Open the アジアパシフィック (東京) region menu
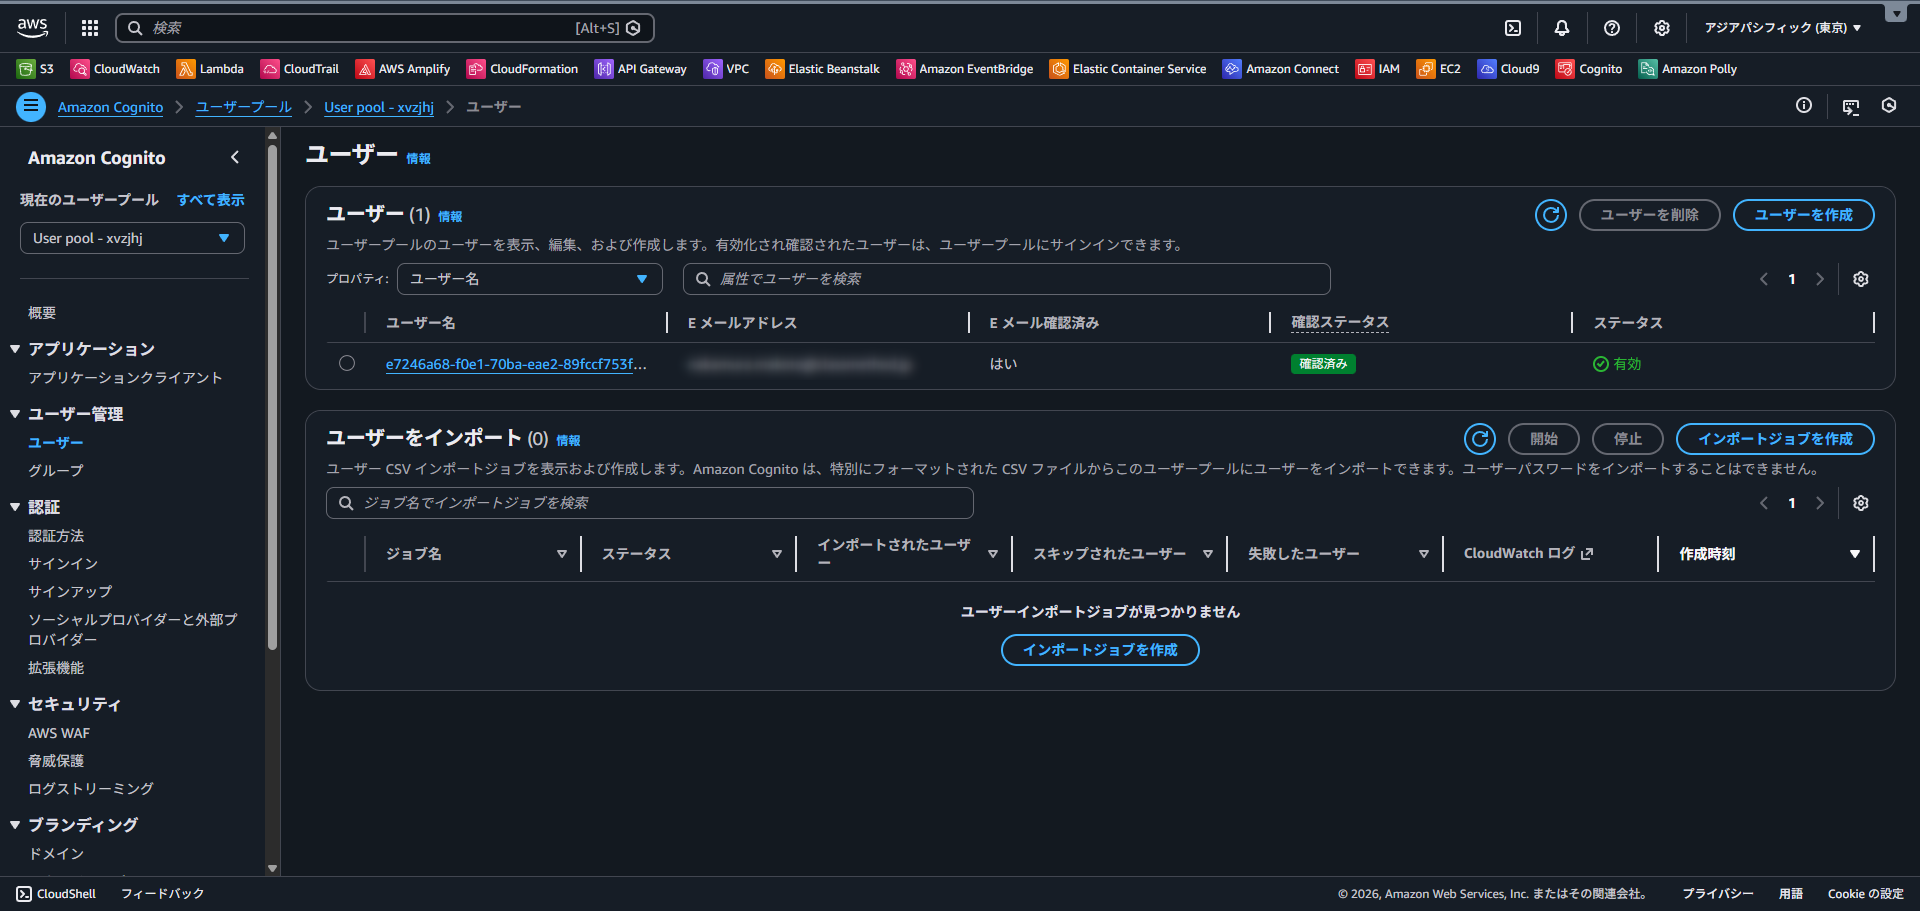Screen dimensions: 1920x911 tap(1782, 28)
